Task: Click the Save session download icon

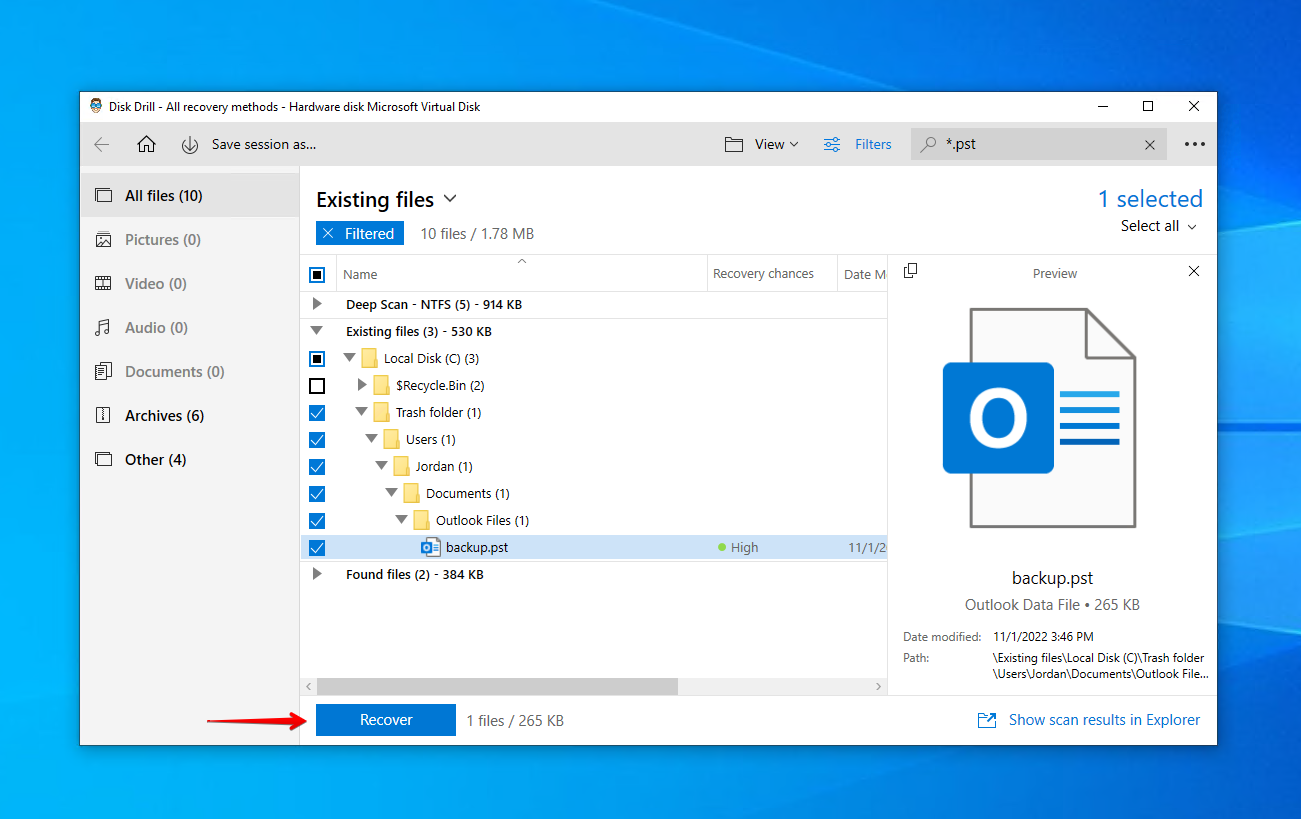Action: coord(190,145)
